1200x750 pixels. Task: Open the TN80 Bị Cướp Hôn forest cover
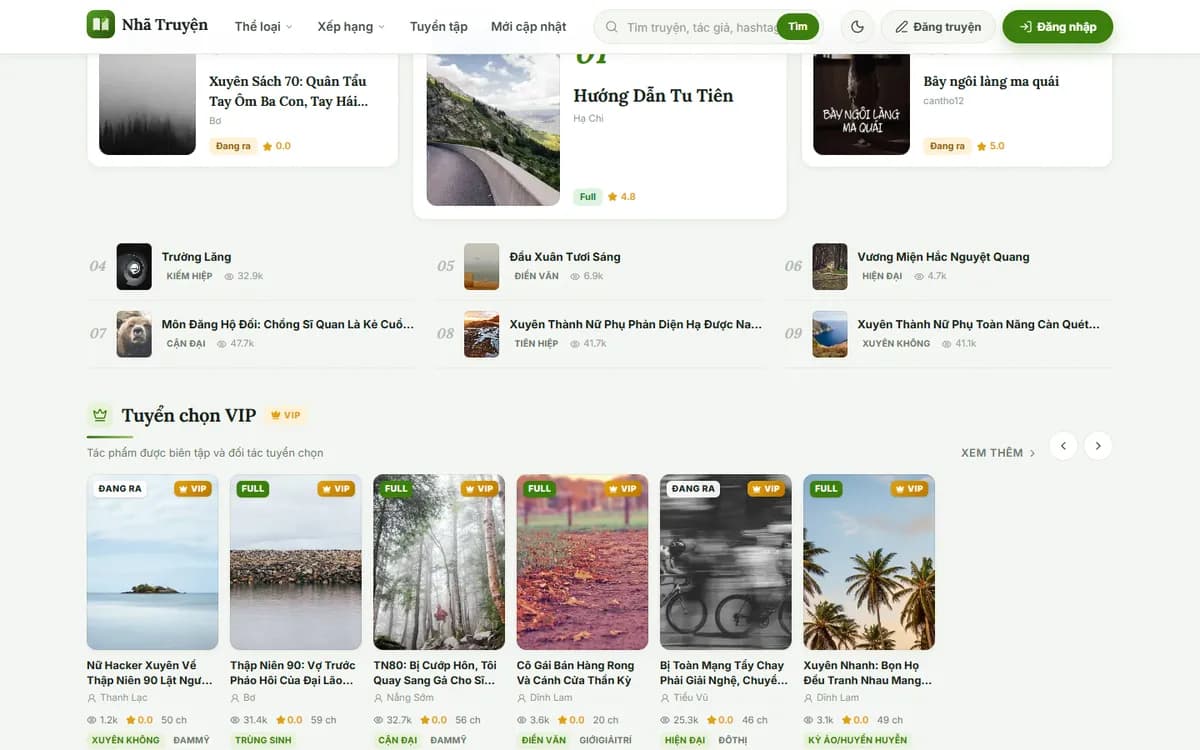coord(439,562)
